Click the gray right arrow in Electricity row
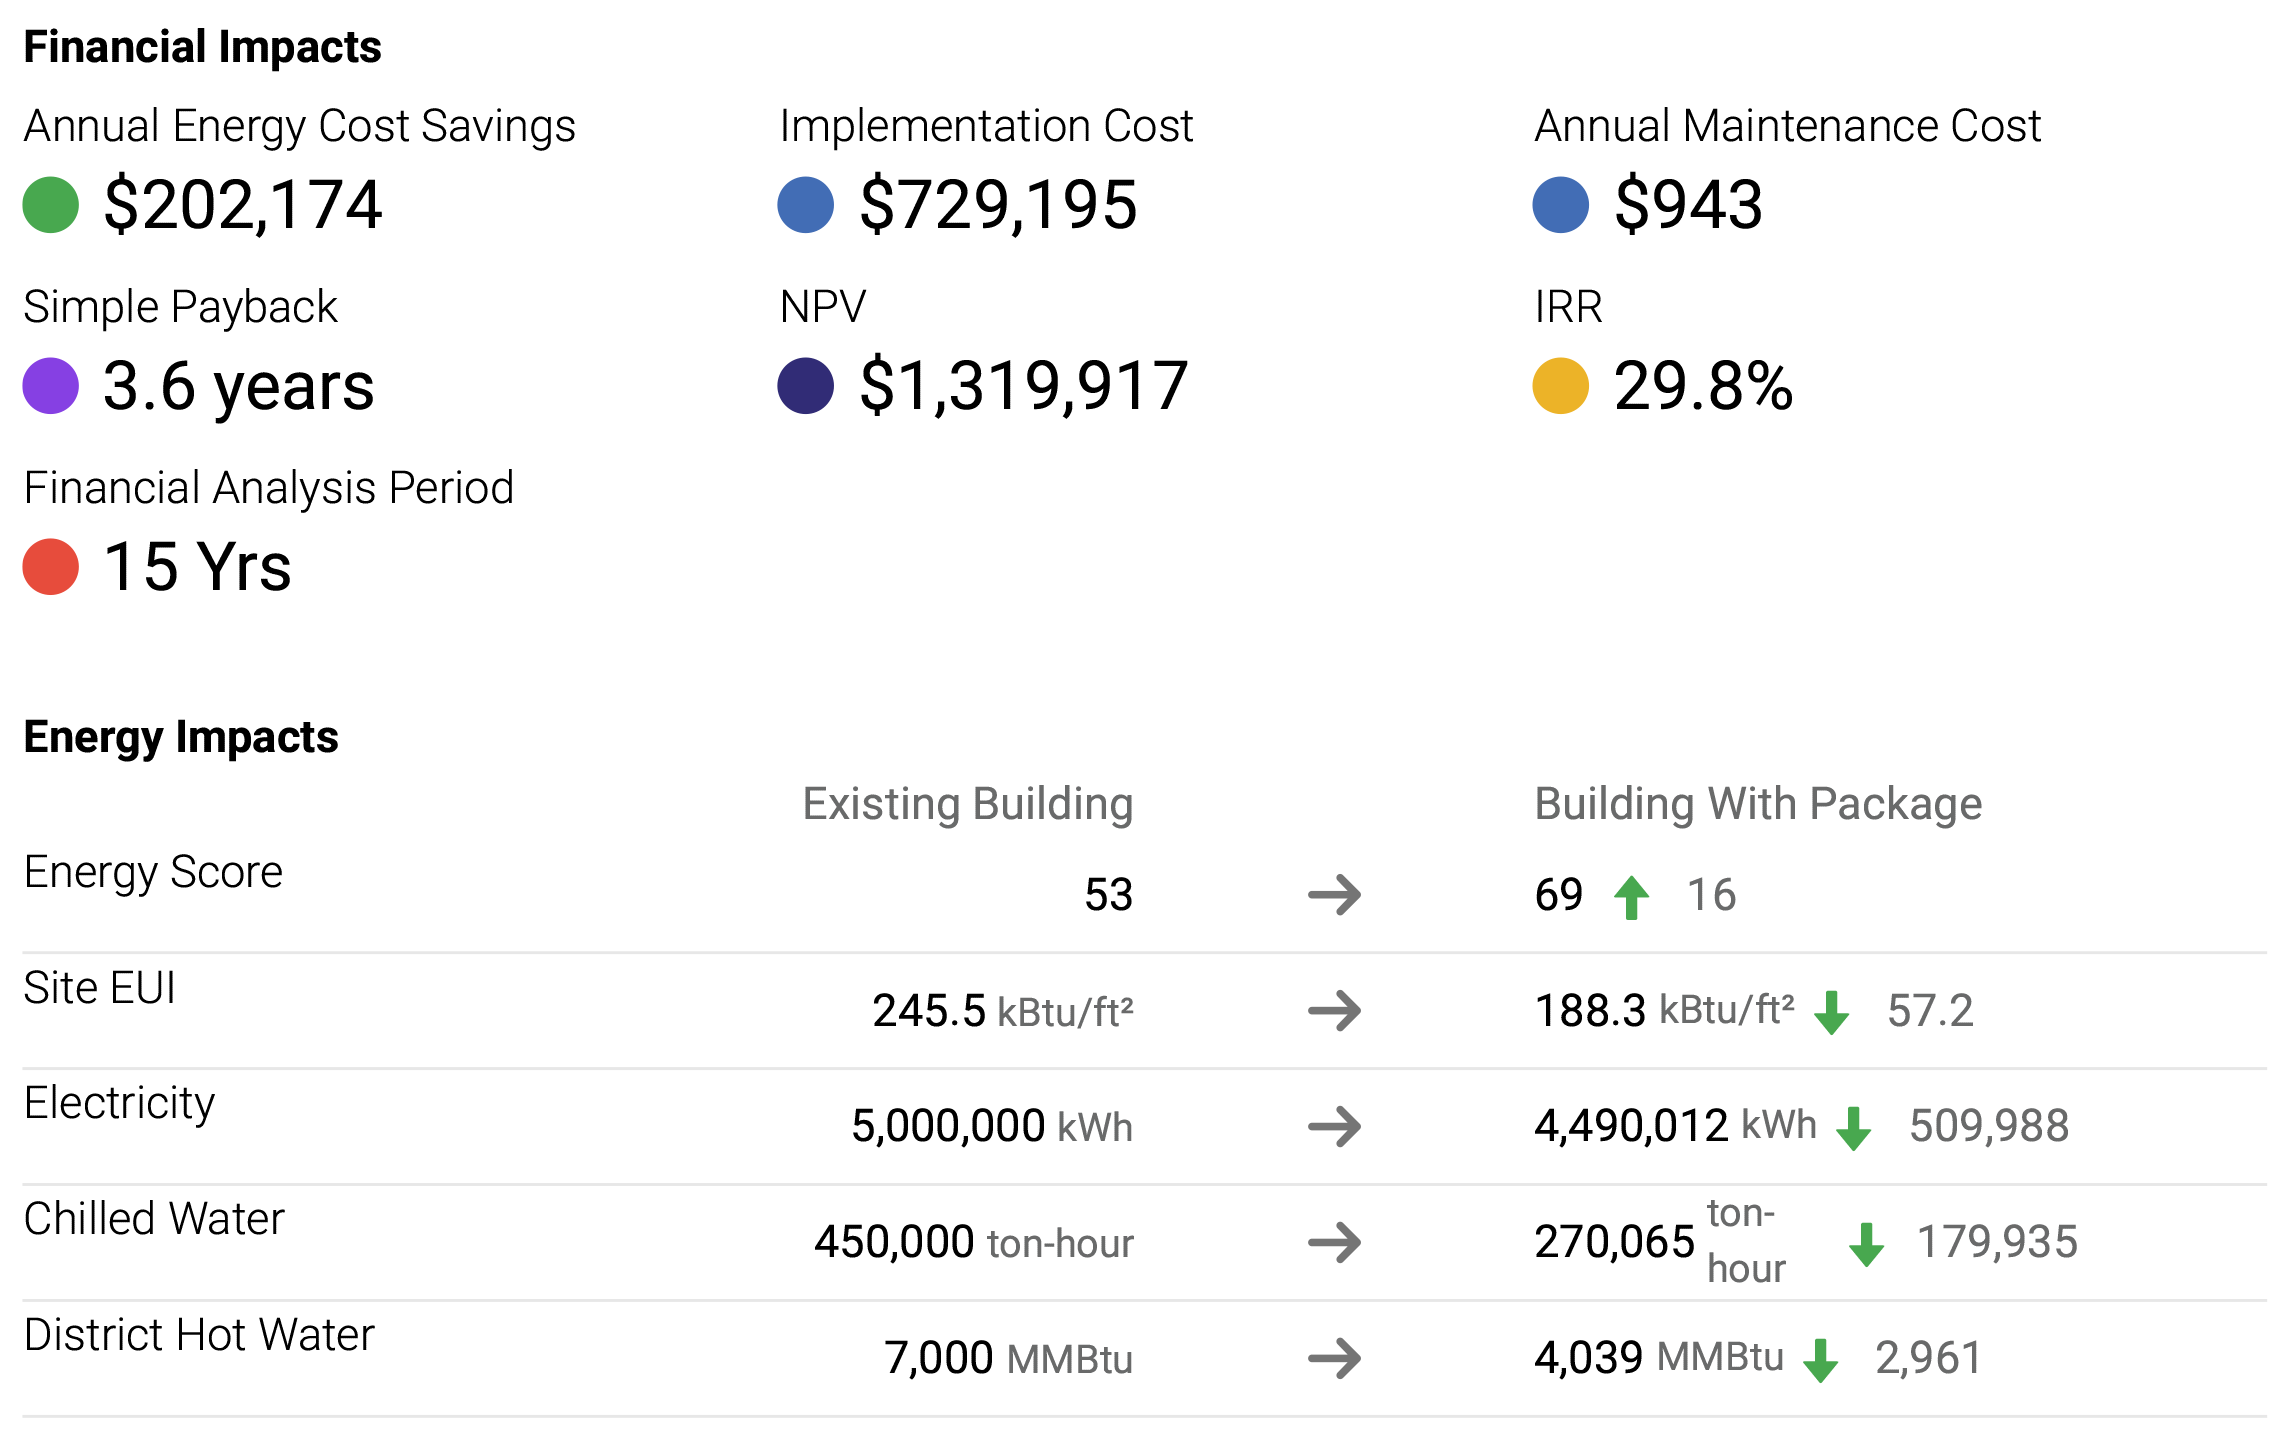 pyautogui.click(x=1335, y=1127)
